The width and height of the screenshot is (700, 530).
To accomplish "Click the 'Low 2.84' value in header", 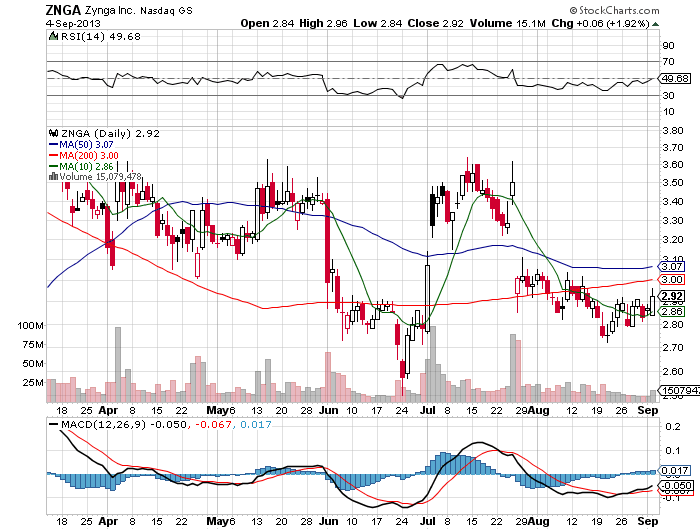I will click(378, 23).
